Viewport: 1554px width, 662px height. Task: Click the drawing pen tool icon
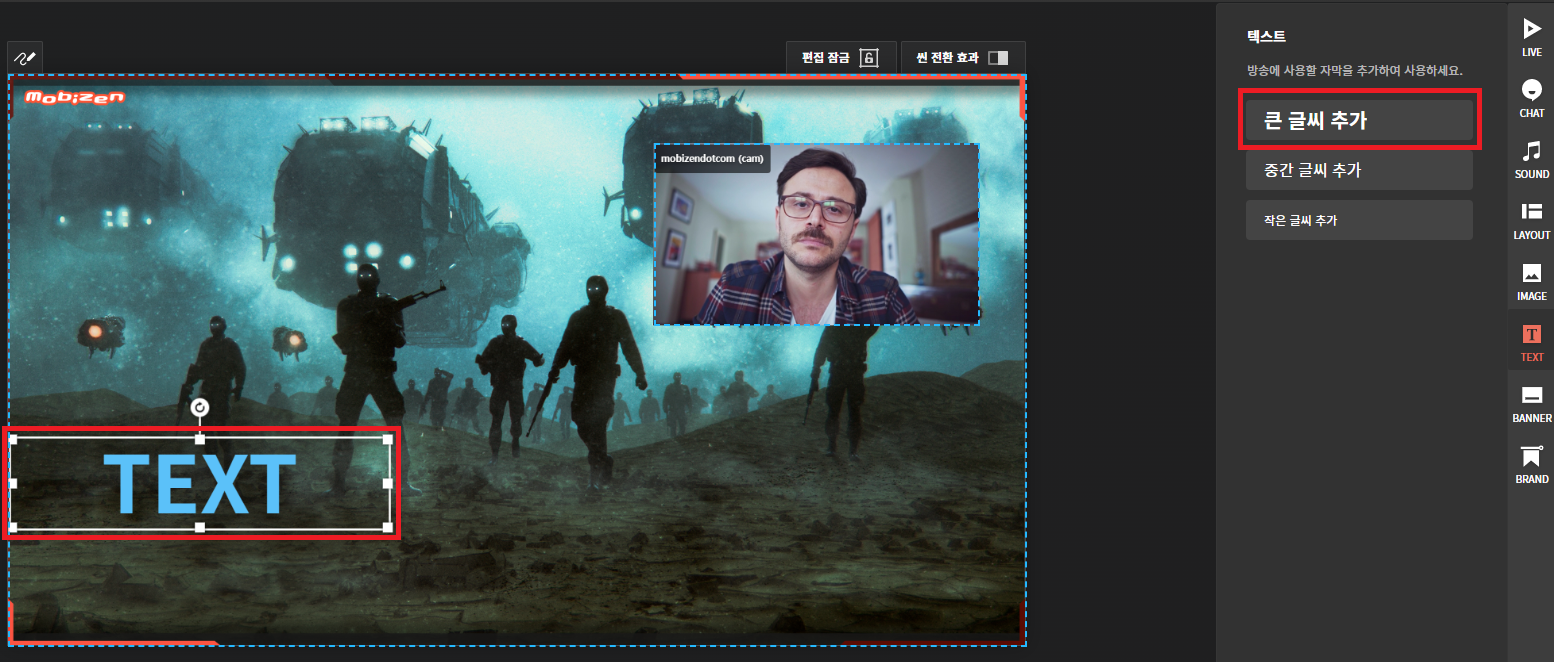point(25,58)
